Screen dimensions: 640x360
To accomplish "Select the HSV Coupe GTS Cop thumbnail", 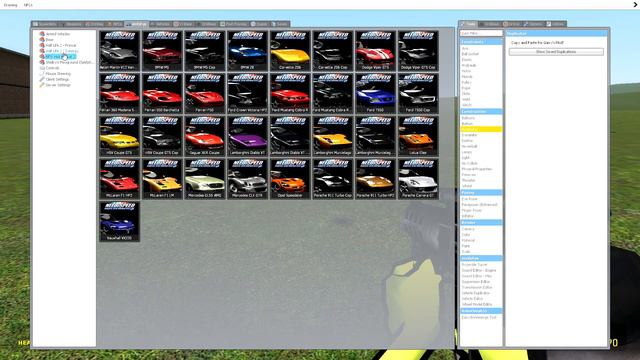I will [x=162, y=136].
